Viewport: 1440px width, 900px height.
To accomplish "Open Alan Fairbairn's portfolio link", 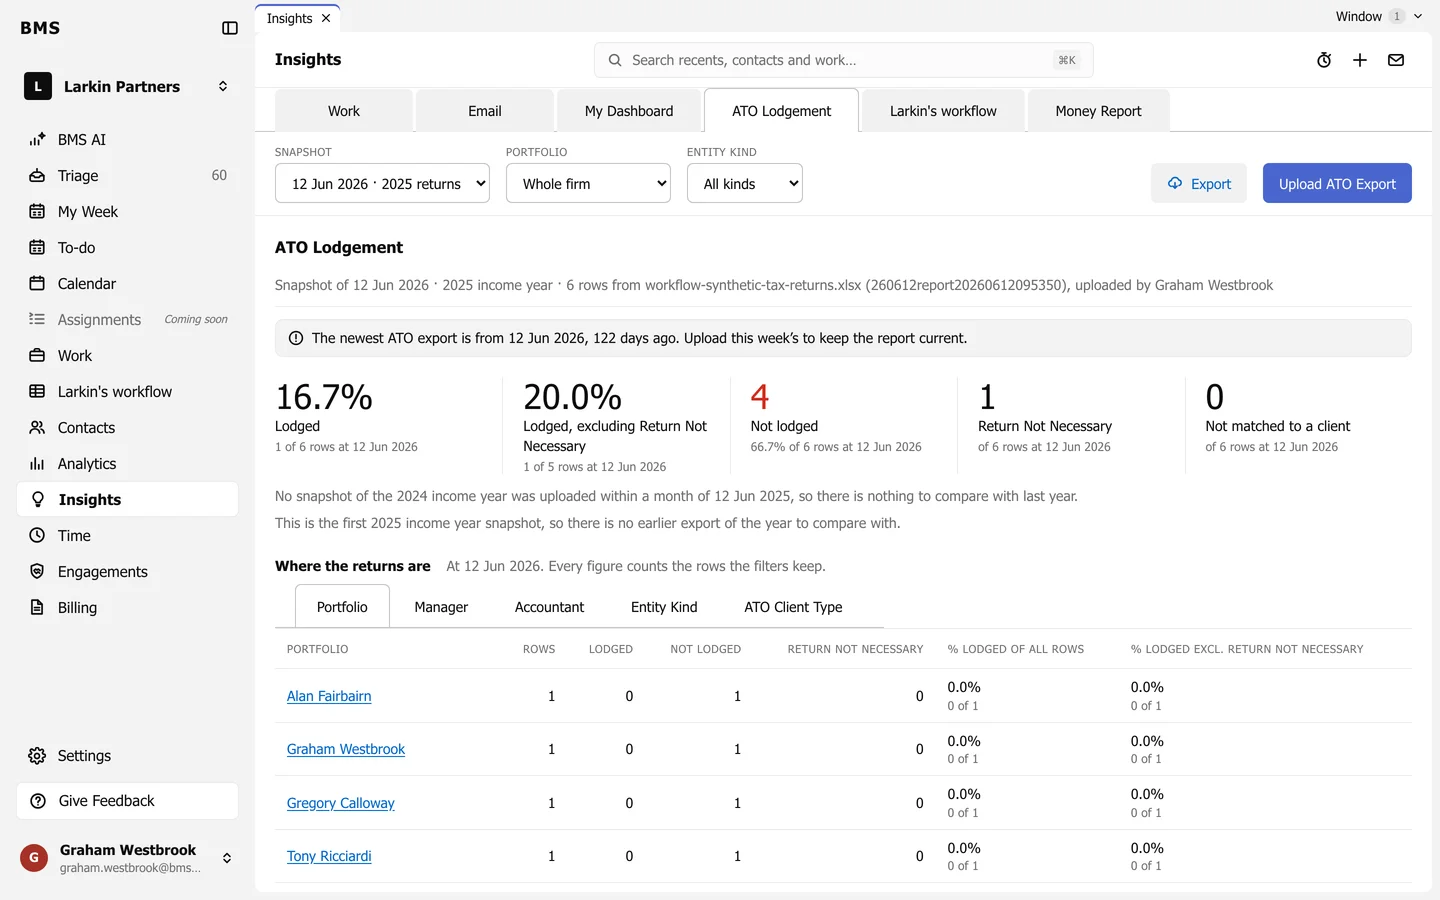I will coord(329,696).
